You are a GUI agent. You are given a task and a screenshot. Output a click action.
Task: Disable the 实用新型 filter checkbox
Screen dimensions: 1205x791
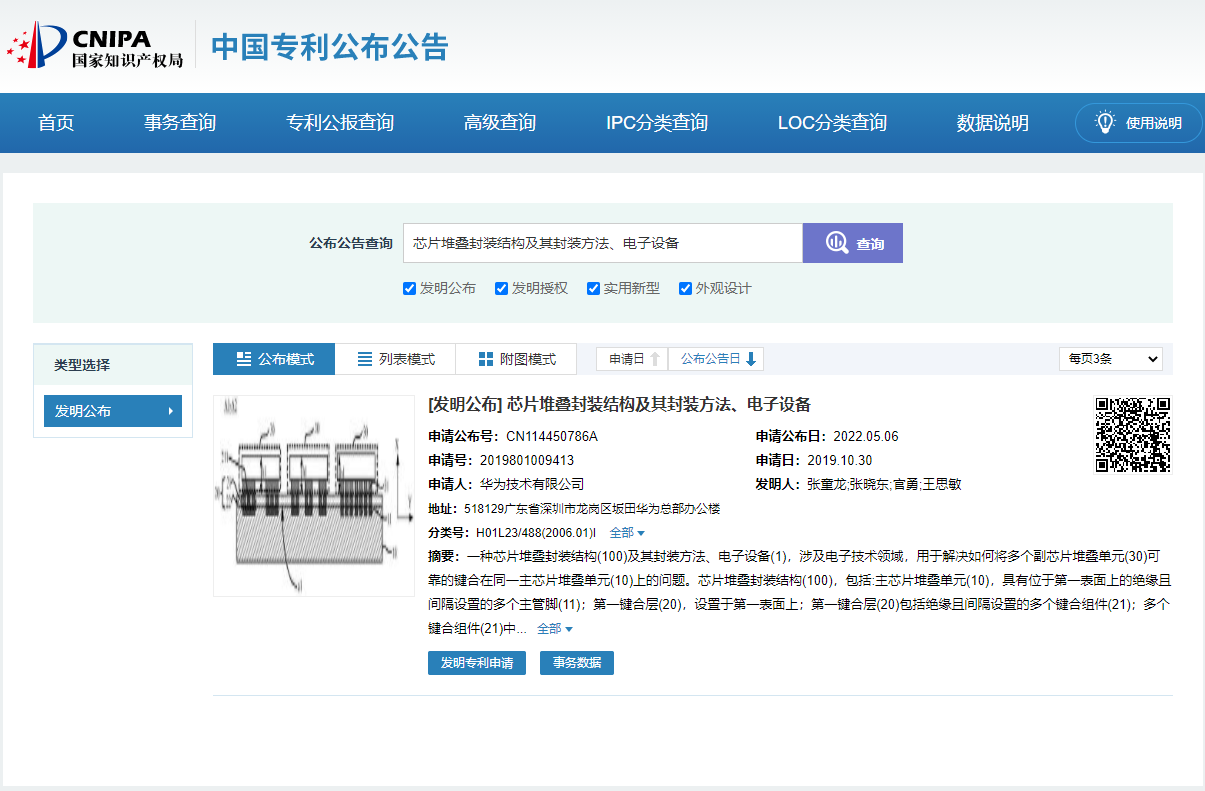593,288
